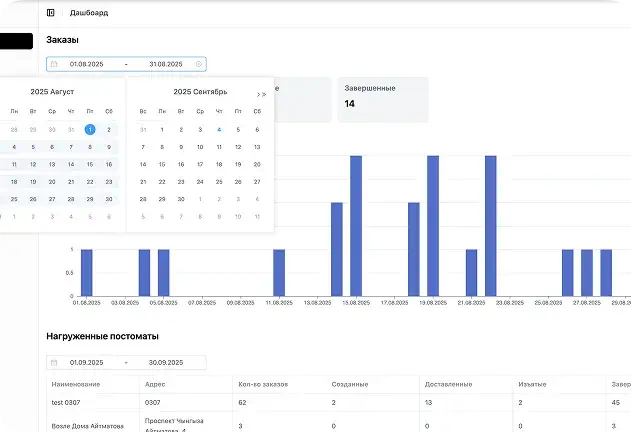The width and height of the screenshot is (631, 432).
Task: Open start date 01.09.2025 picker
Action: tap(87, 363)
